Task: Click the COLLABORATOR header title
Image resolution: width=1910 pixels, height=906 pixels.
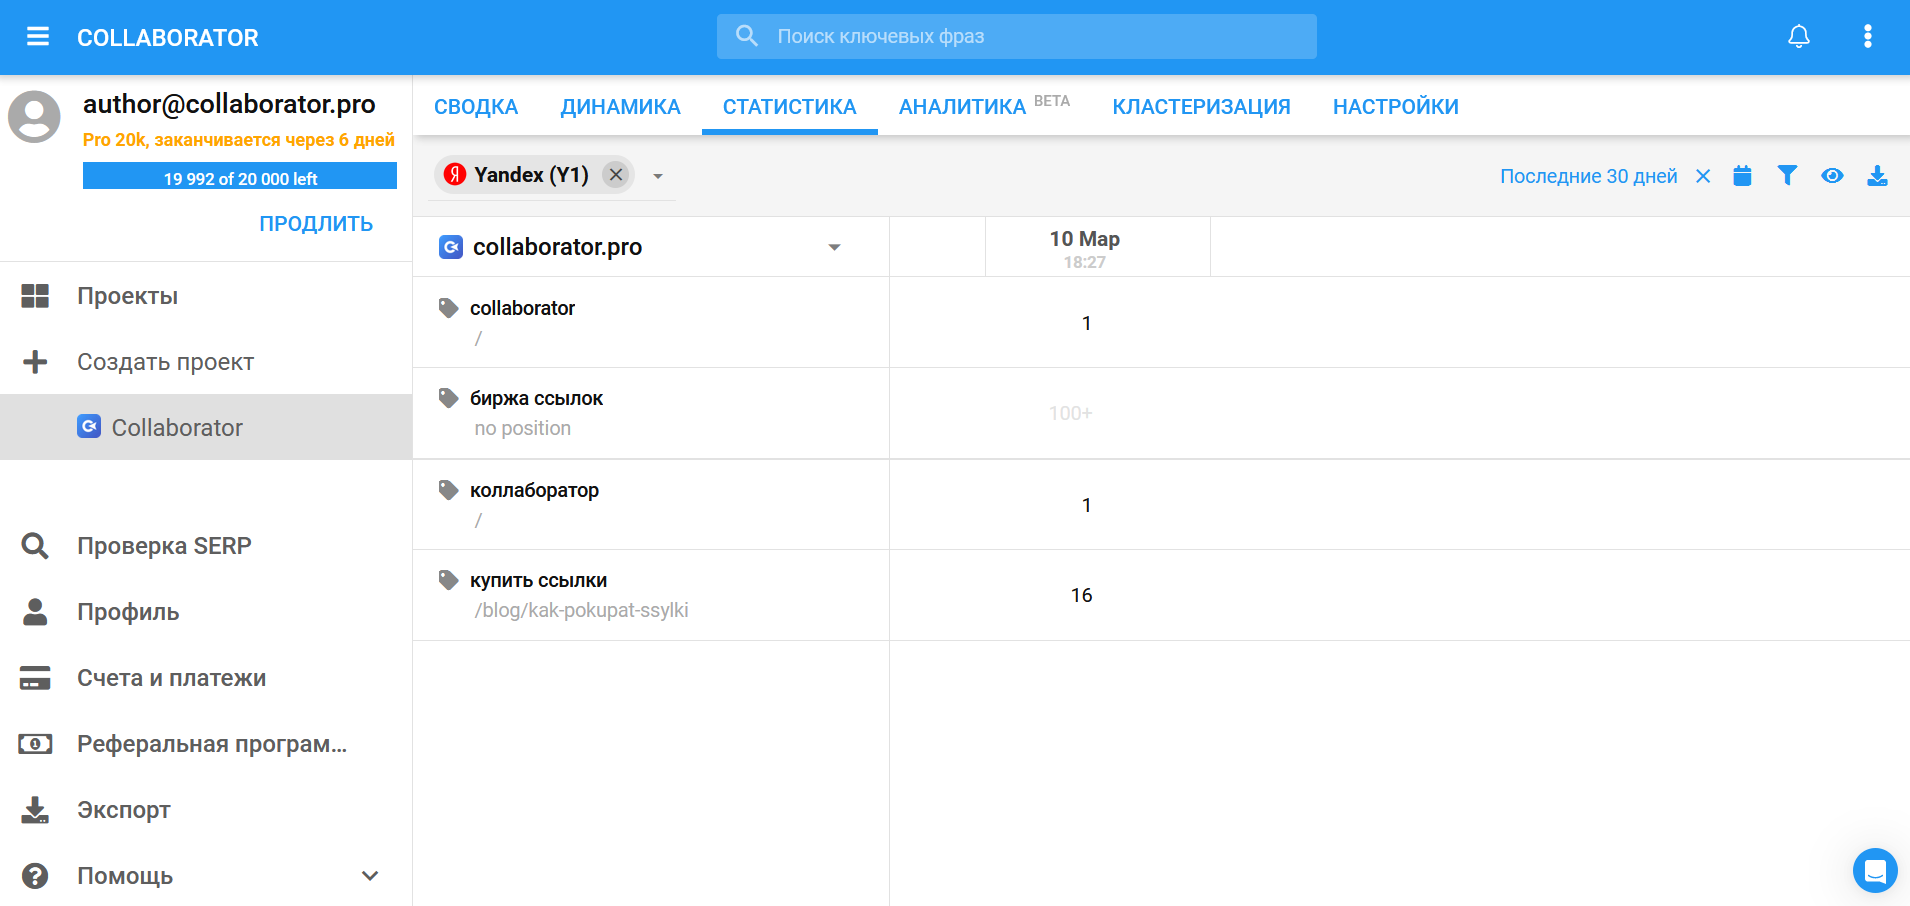Action: (x=168, y=38)
